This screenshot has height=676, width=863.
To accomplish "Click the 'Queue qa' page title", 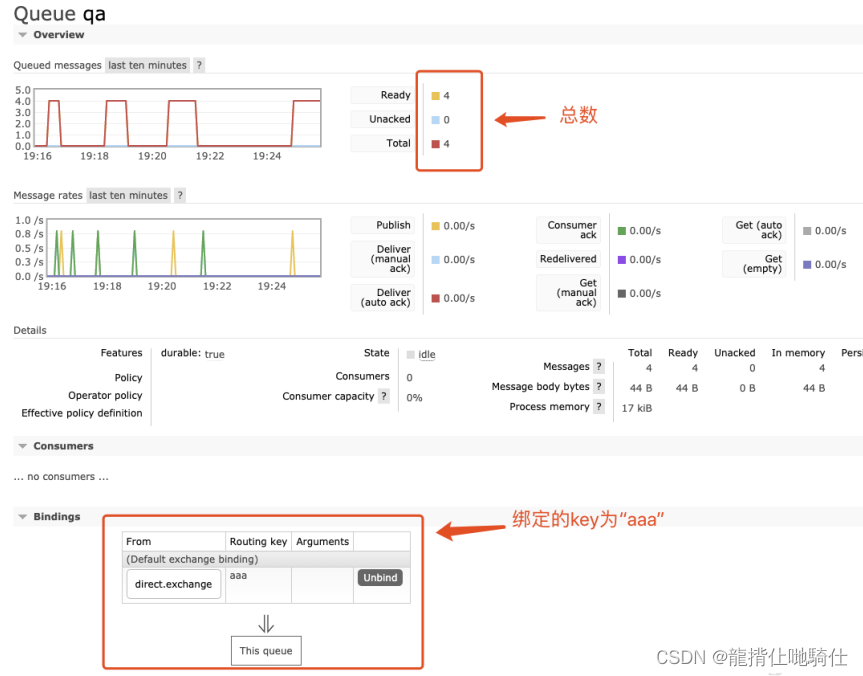I will point(59,14).
